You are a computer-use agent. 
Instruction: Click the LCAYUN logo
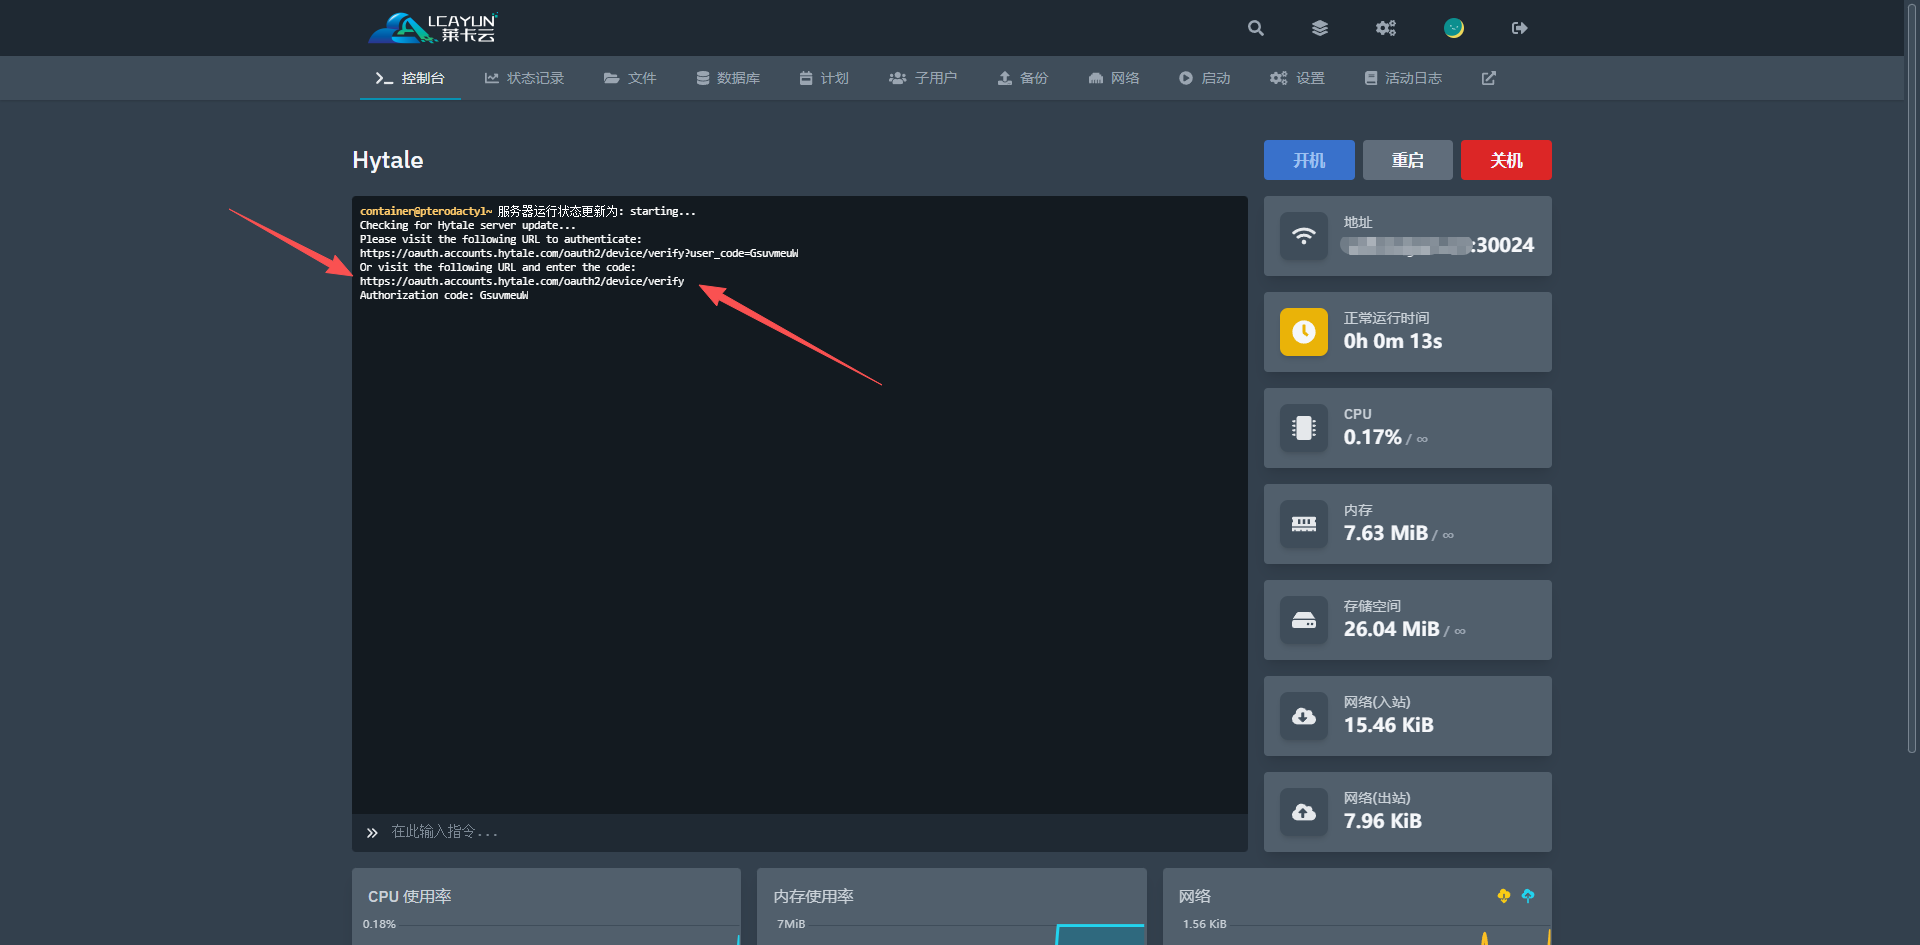tap(433, 28)
